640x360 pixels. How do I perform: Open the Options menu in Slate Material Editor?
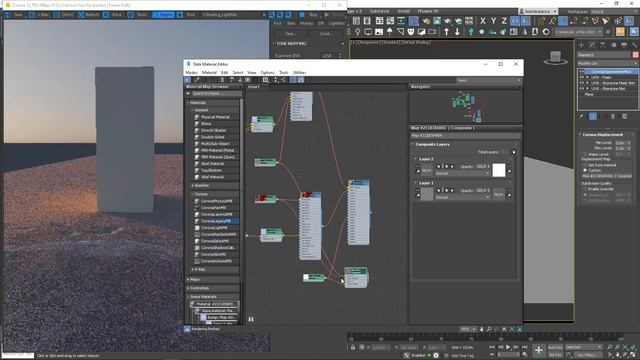point(267,73)
